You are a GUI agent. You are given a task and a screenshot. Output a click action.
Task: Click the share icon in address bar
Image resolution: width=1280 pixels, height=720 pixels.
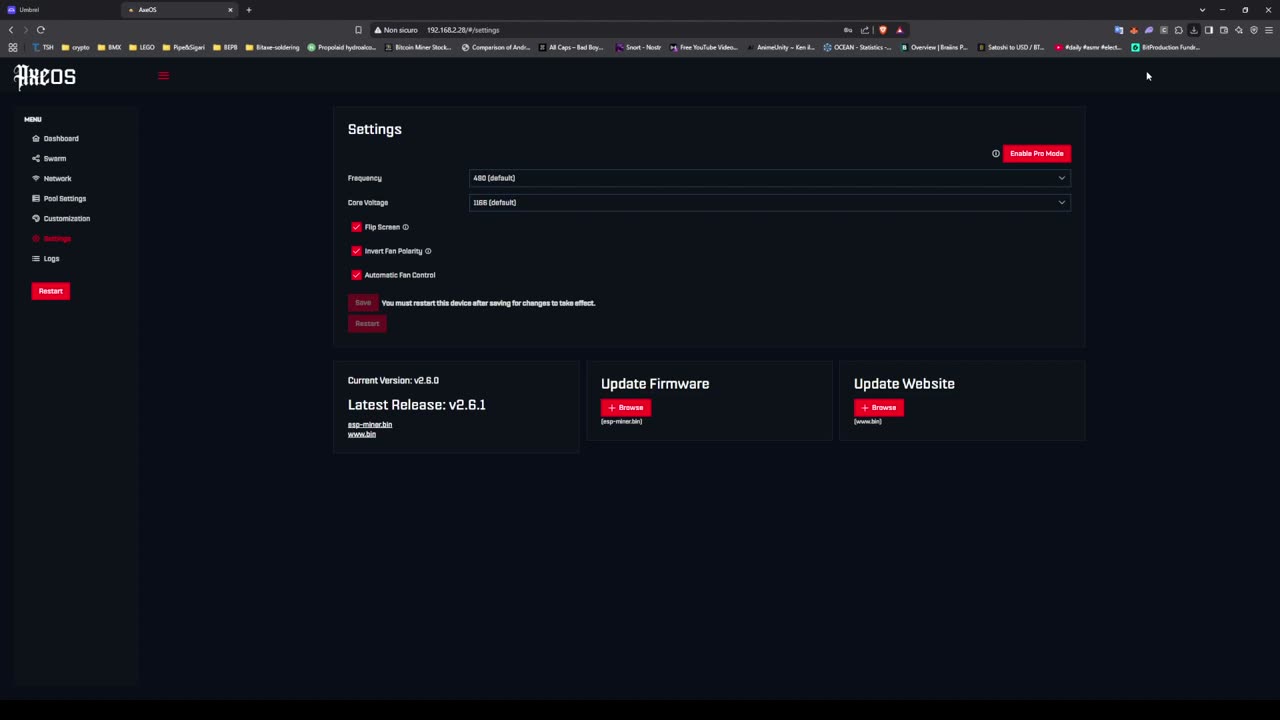point(865,30)
